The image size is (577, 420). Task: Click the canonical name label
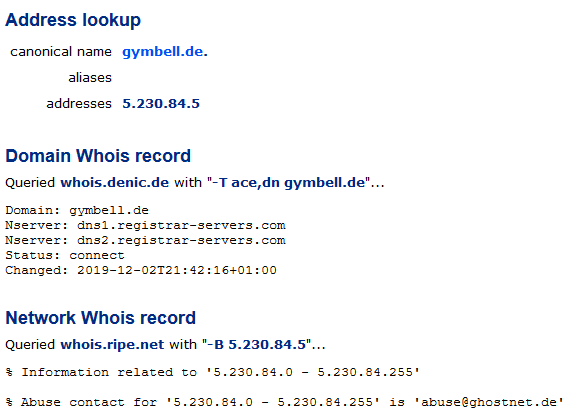pos(61,52)
